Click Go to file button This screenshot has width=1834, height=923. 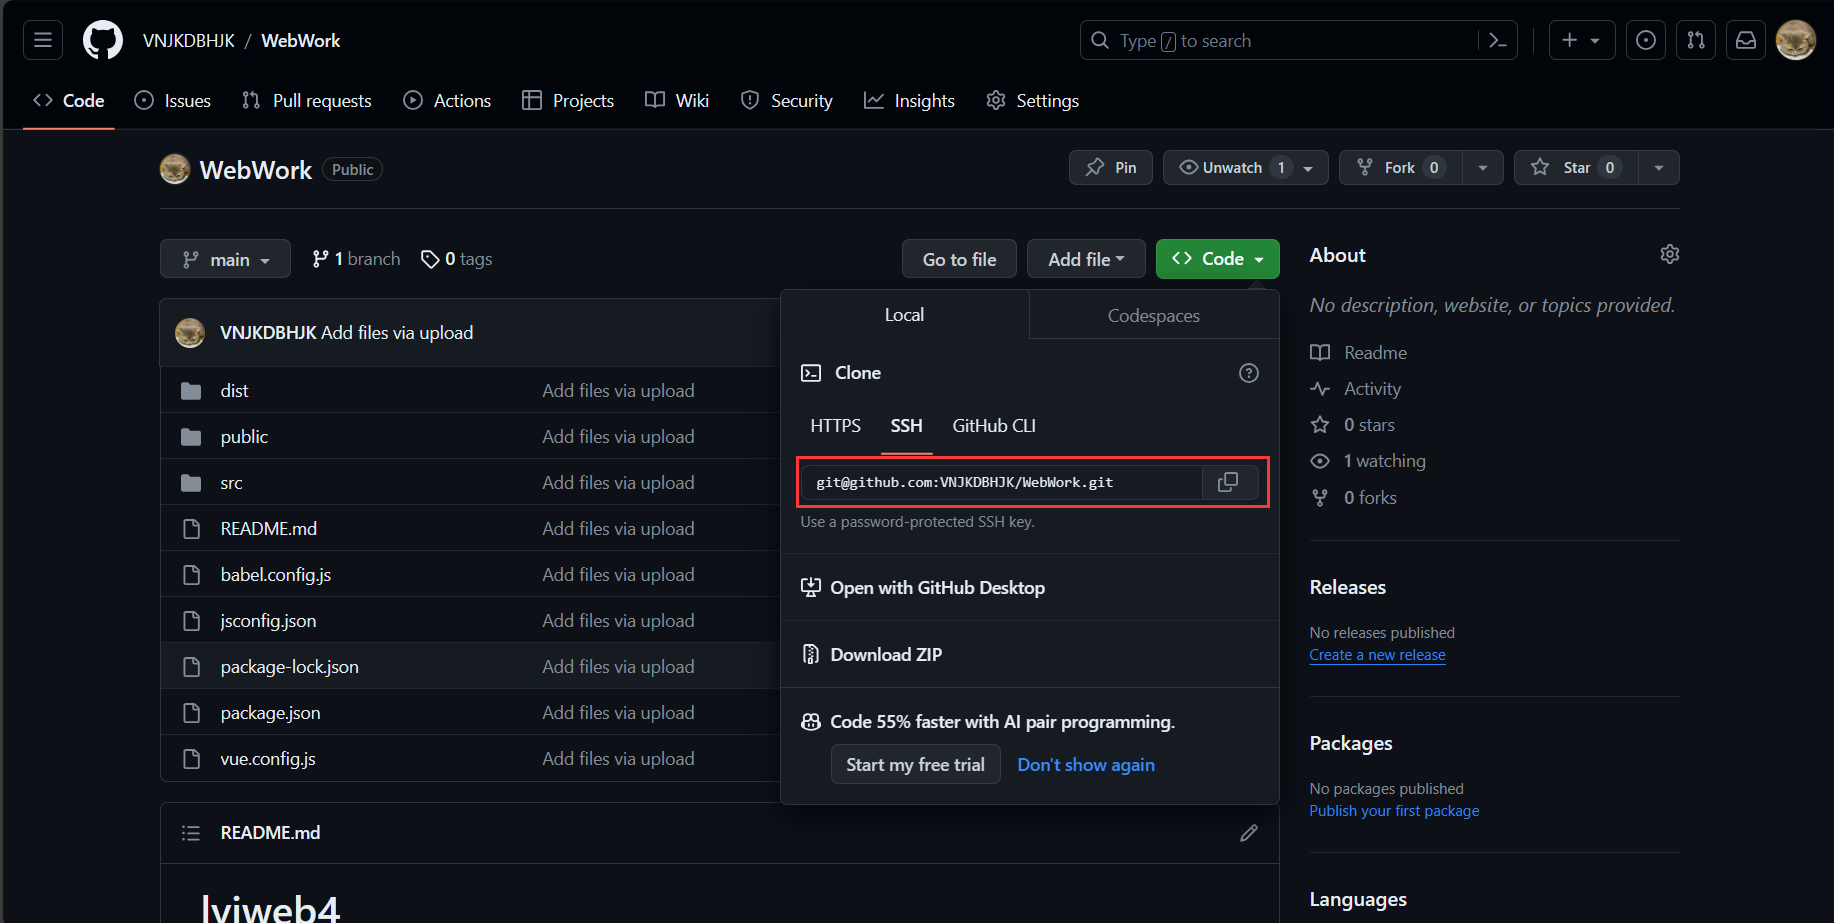pyautogui.click(x=959, y=259)
